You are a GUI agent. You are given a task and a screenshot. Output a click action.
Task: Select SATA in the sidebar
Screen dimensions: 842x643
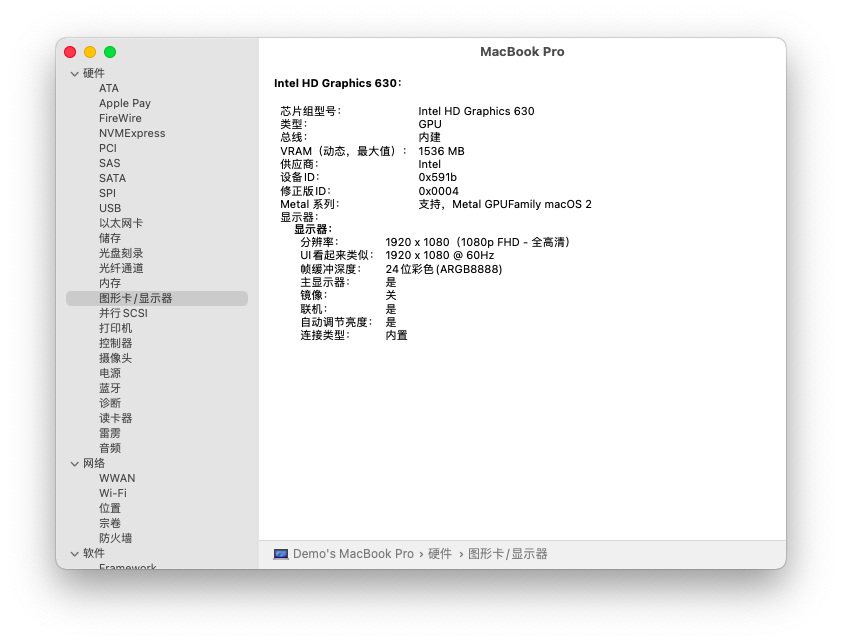point(112,178)
